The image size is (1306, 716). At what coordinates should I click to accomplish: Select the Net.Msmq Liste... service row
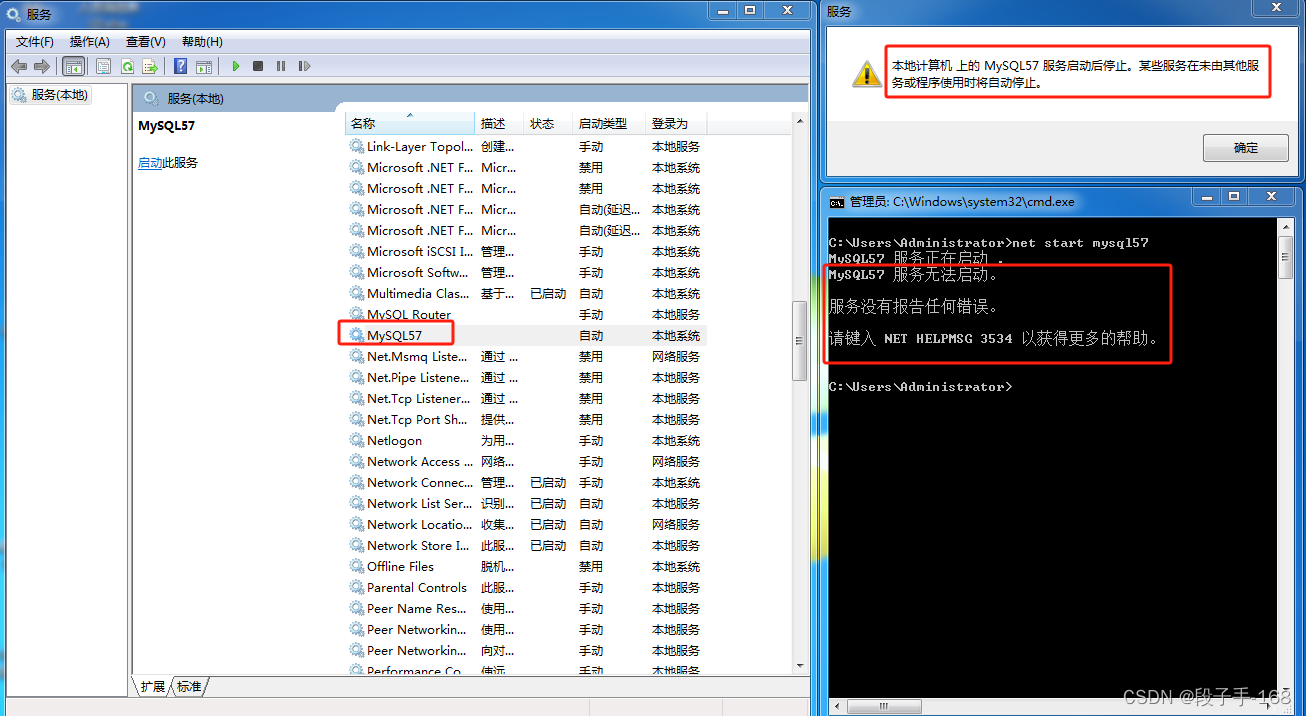[x=526, y=357]
